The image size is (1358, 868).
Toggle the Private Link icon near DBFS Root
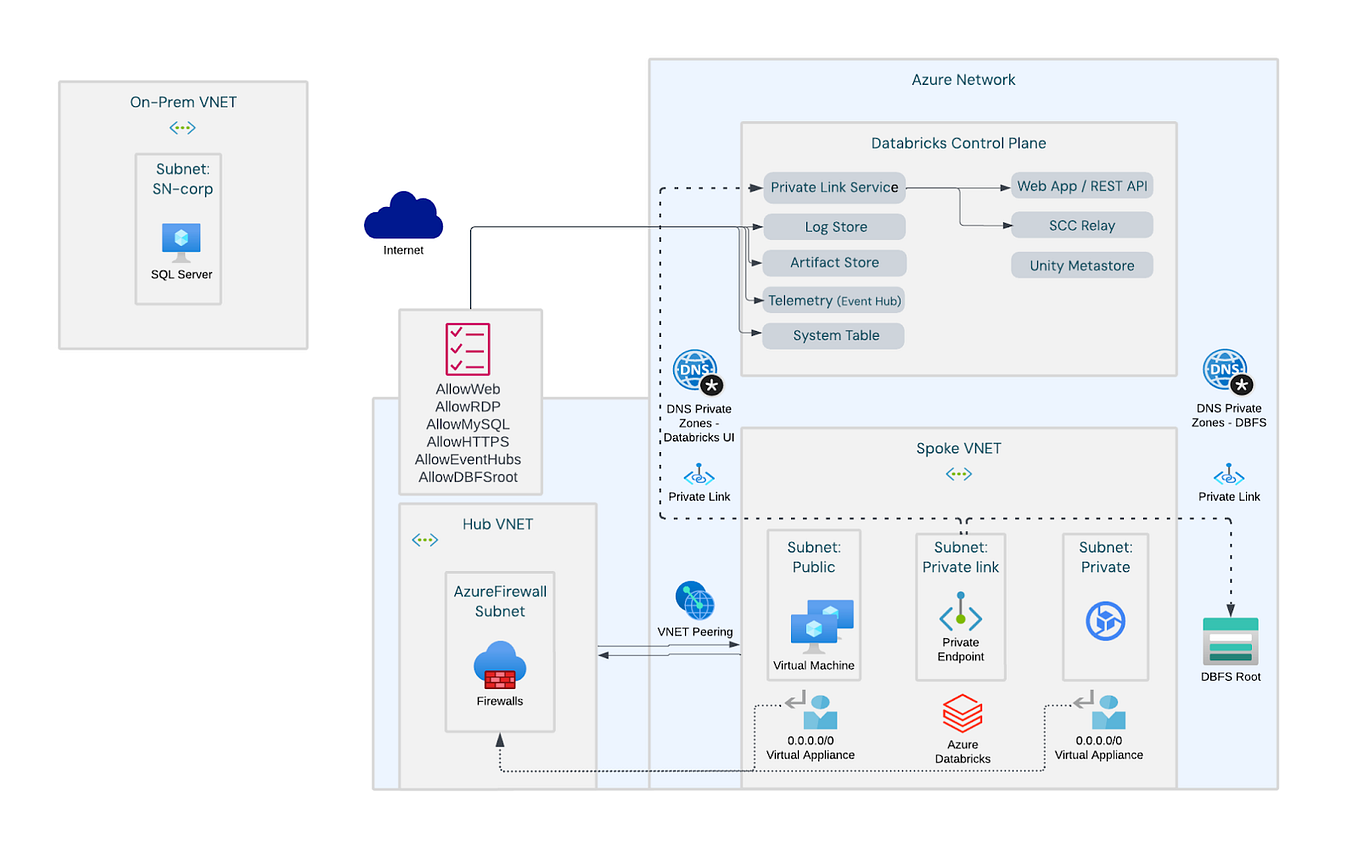[x=1229, y=477]
